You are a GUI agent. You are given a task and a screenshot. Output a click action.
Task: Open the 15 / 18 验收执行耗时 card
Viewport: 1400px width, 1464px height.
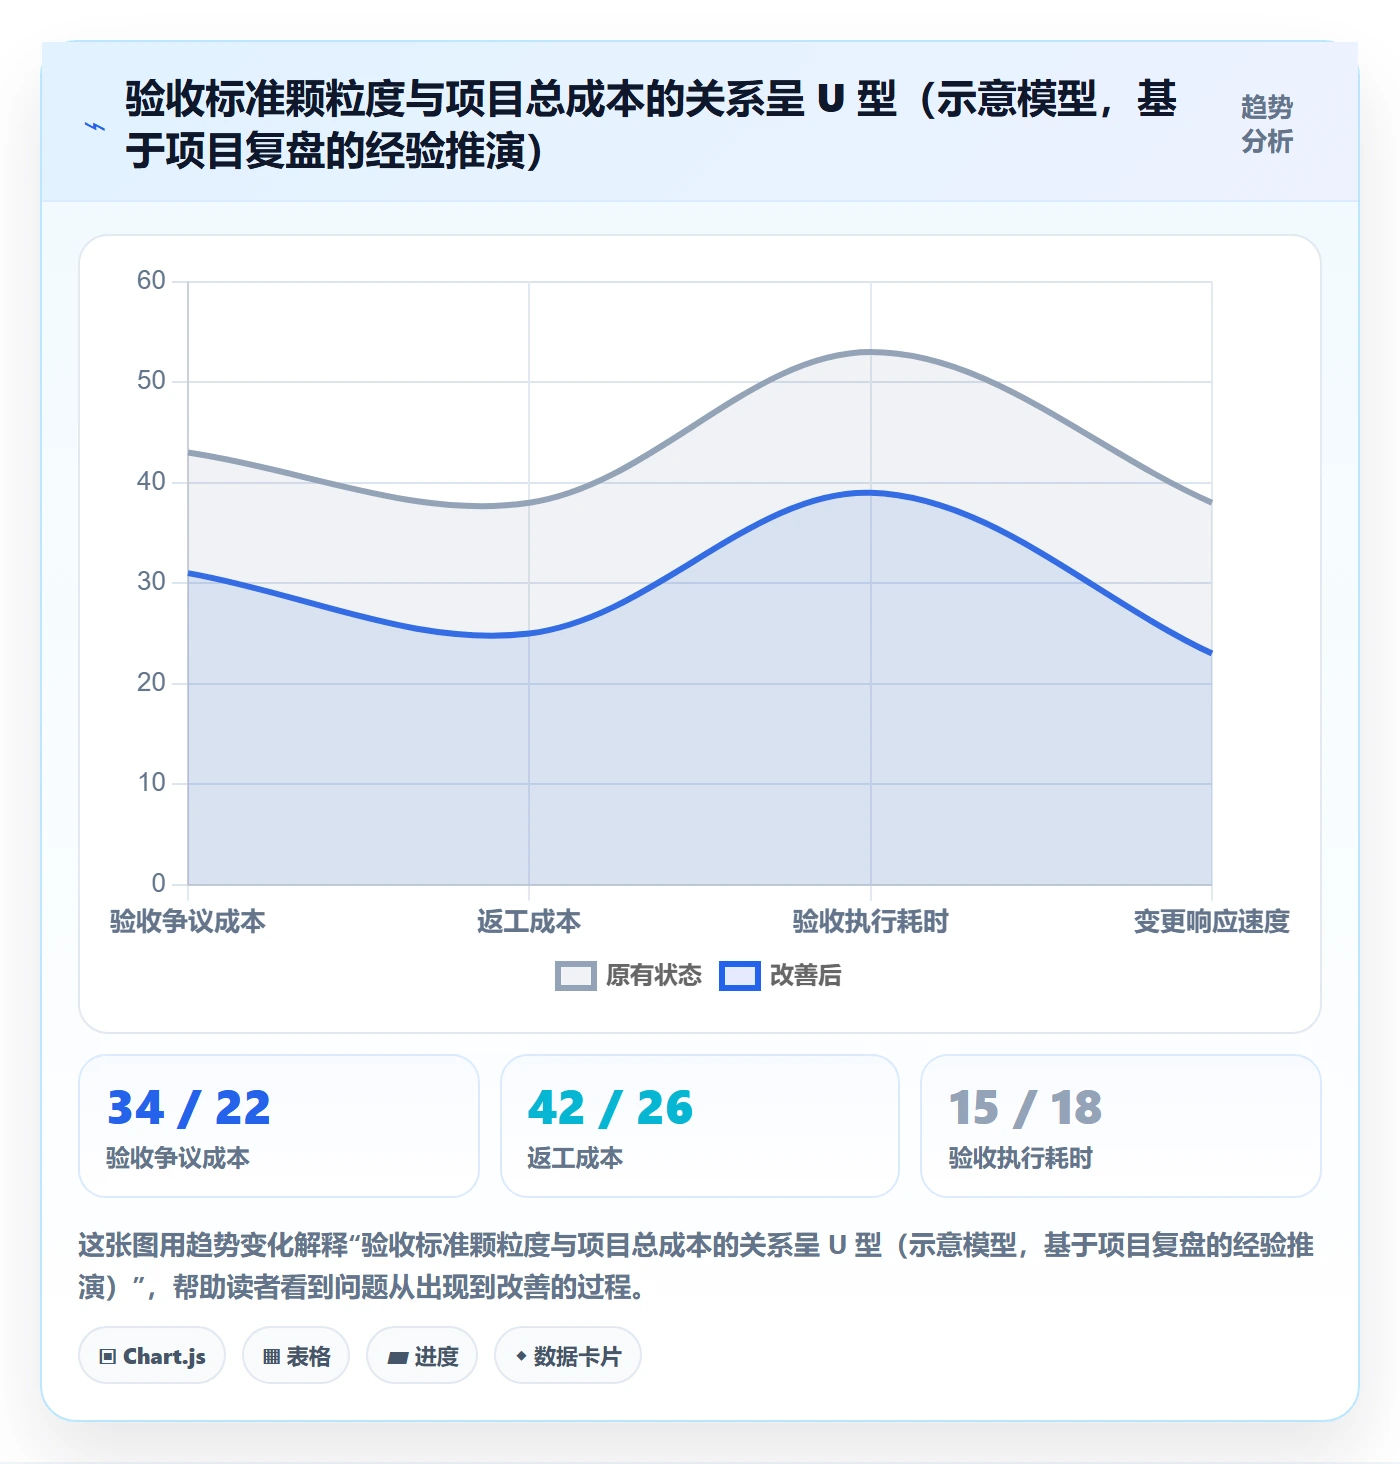[x=1121, y=1126]
